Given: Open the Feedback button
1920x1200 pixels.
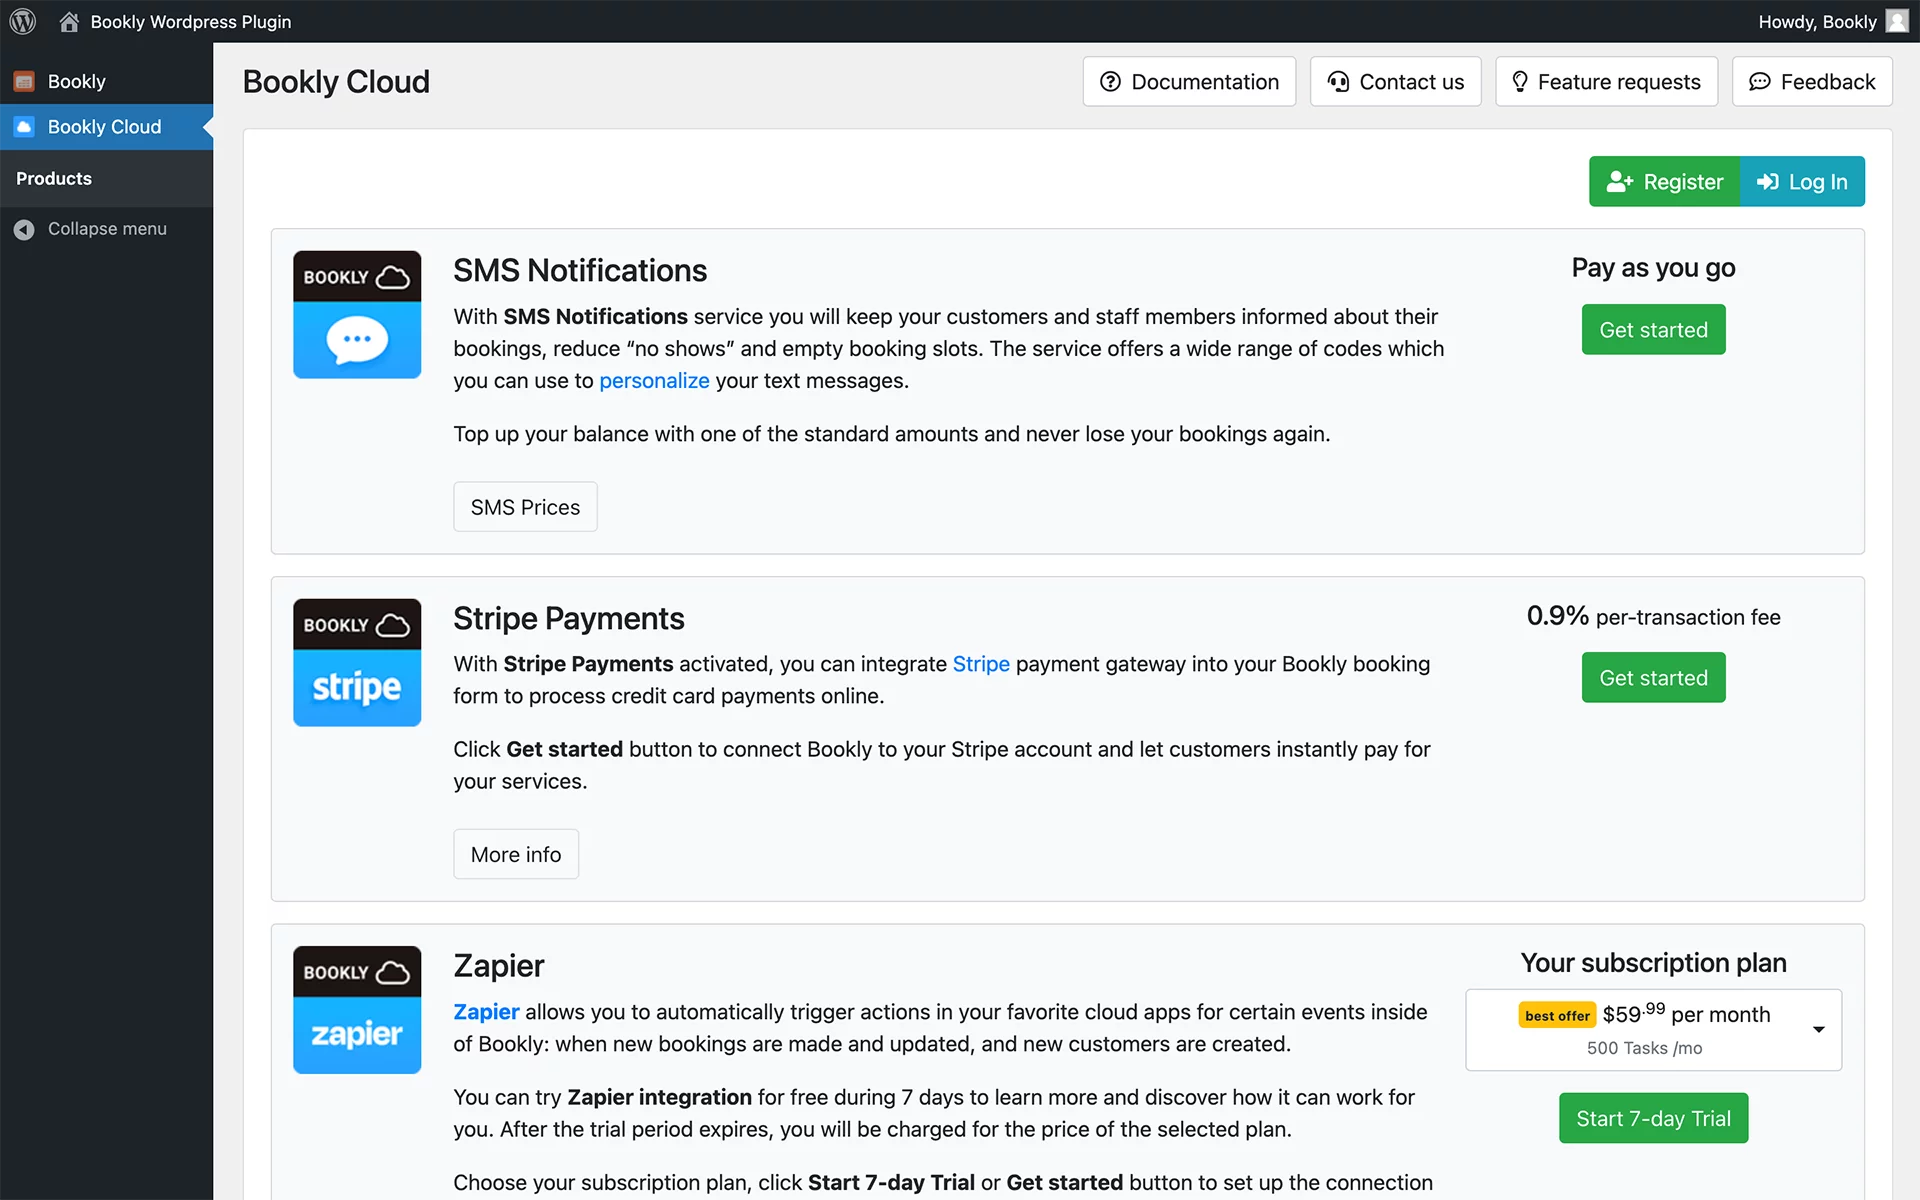Looking at the screenshot, I should [1812, 82].
